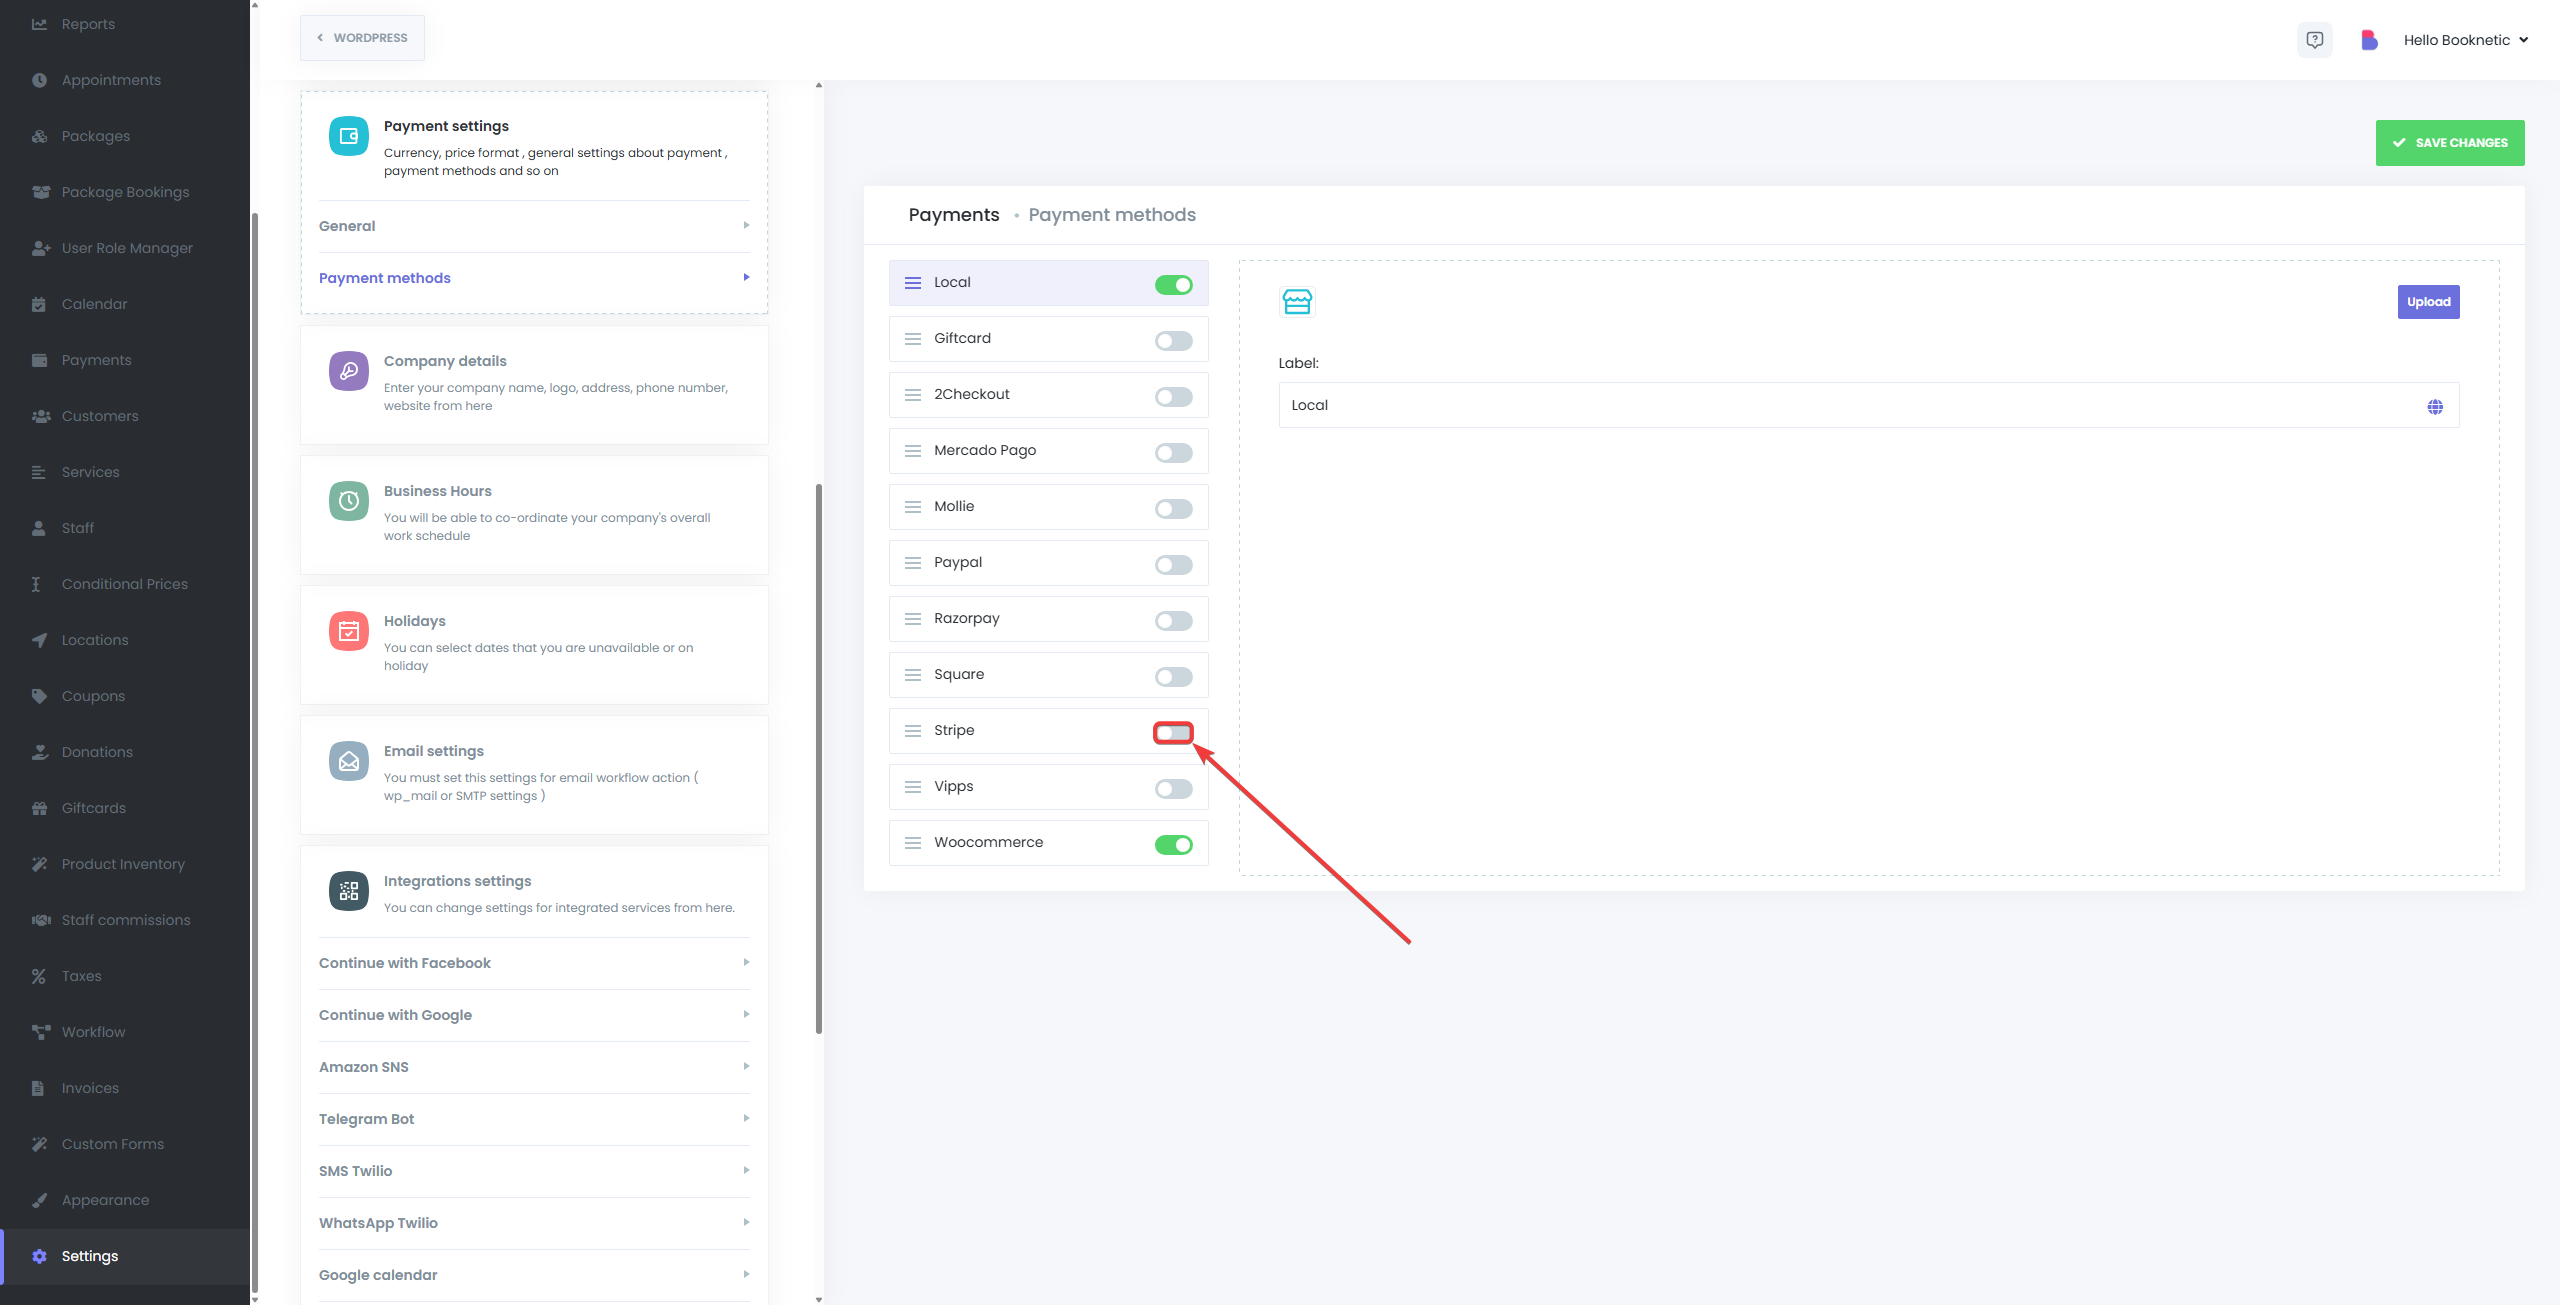Image resolution: width=2560 pixels, height=1305 pixels.
Task: Enable the Paypal payment toggle
Action: pos(1174,565)
